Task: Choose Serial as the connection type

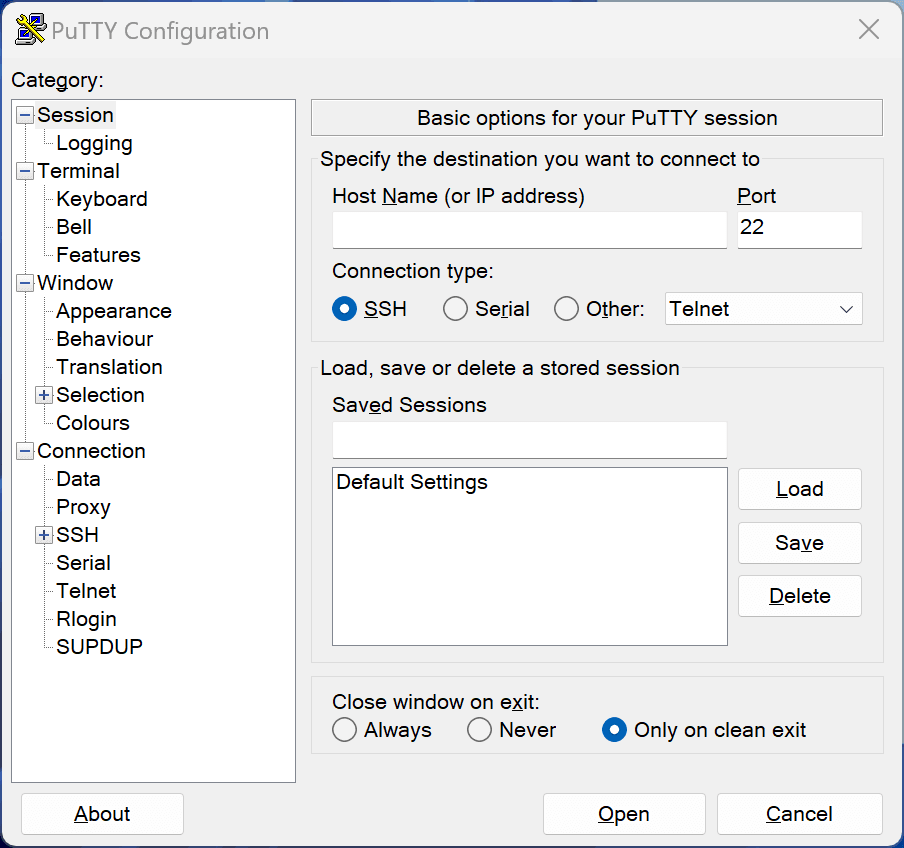Action: pos(455,309)
